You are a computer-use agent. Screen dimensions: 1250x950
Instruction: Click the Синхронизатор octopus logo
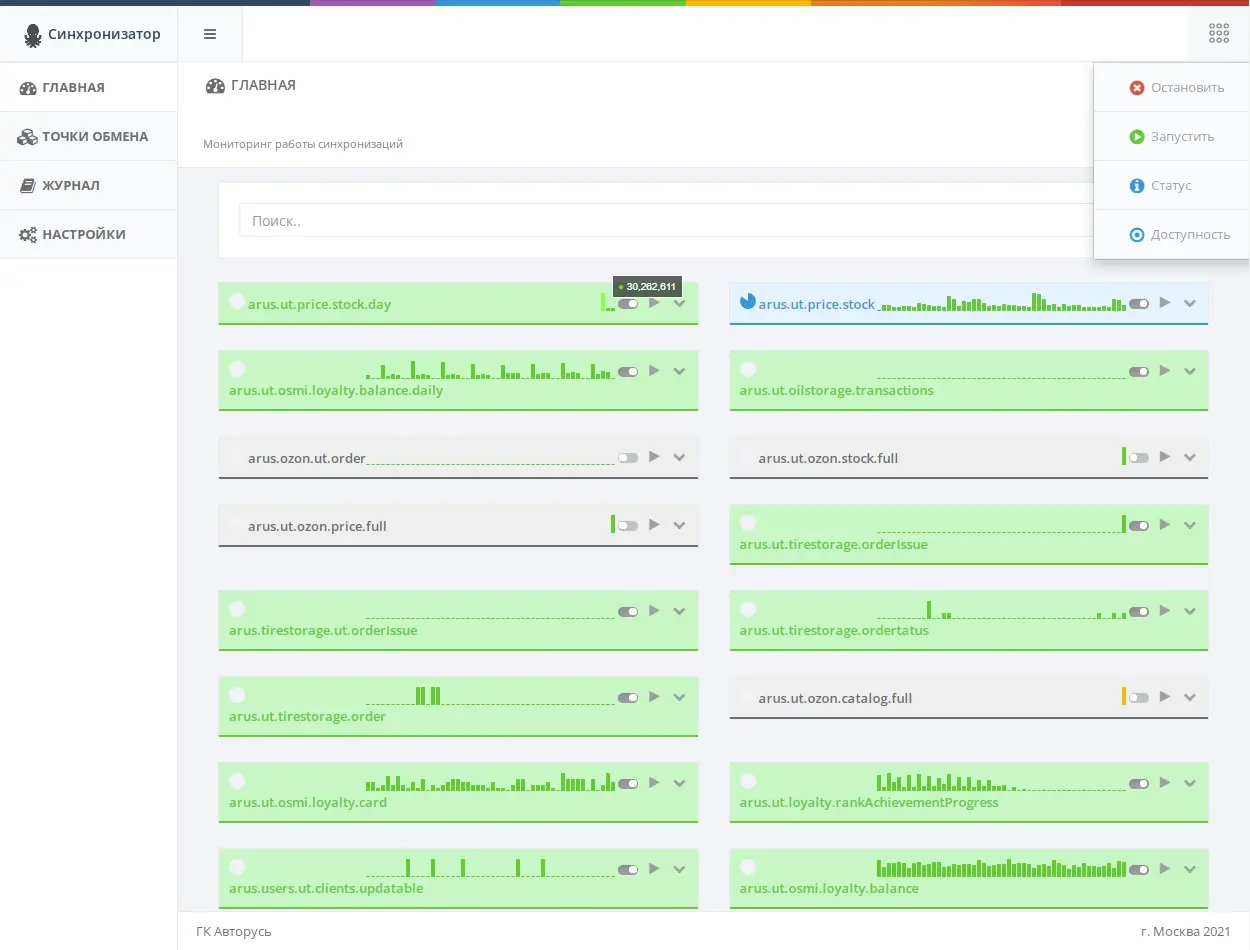33,35
